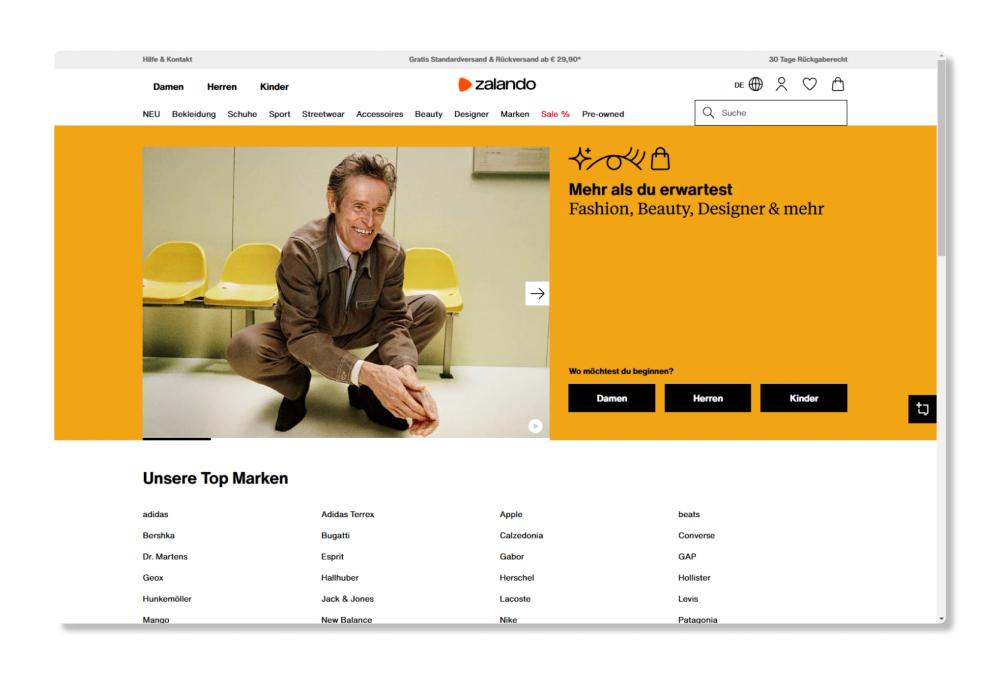Open the user account icon
This screenshot has height=674, width=1000.
click(781, 84)
